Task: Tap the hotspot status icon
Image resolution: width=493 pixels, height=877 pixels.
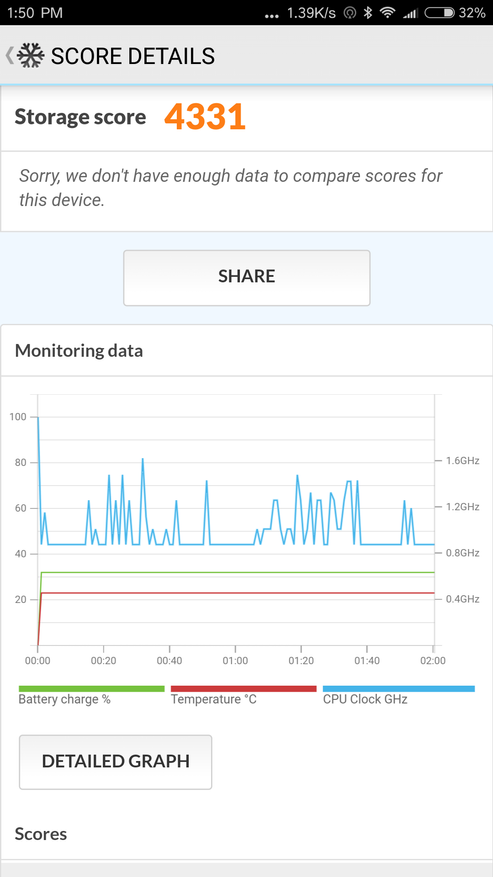Action: (350, 12)
